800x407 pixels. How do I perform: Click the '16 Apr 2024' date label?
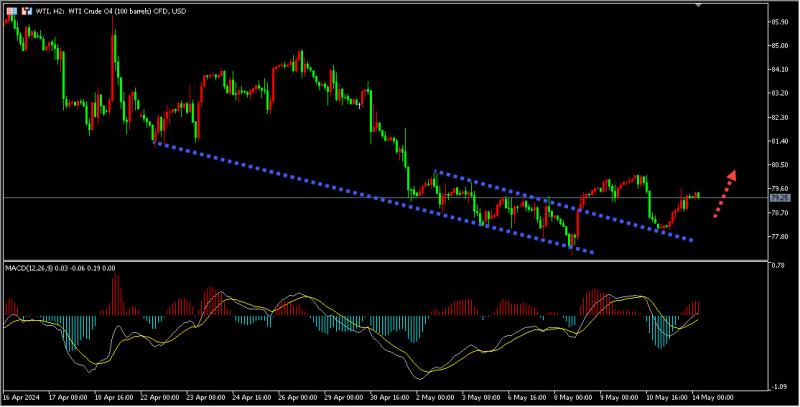click(x=20, y=397)
